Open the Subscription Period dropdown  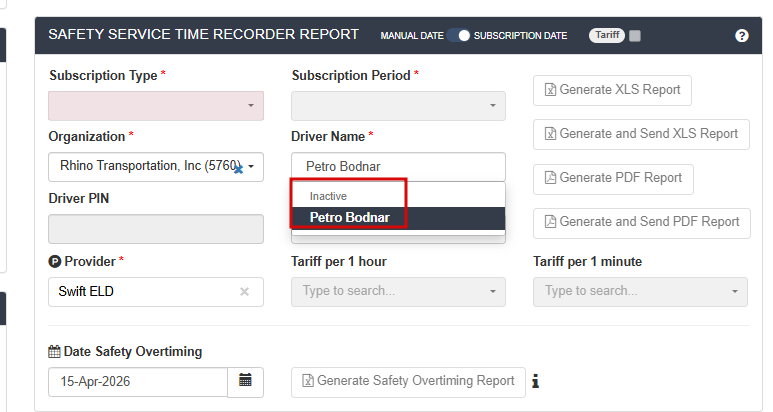pyautogui.click(x=492, y=106)
